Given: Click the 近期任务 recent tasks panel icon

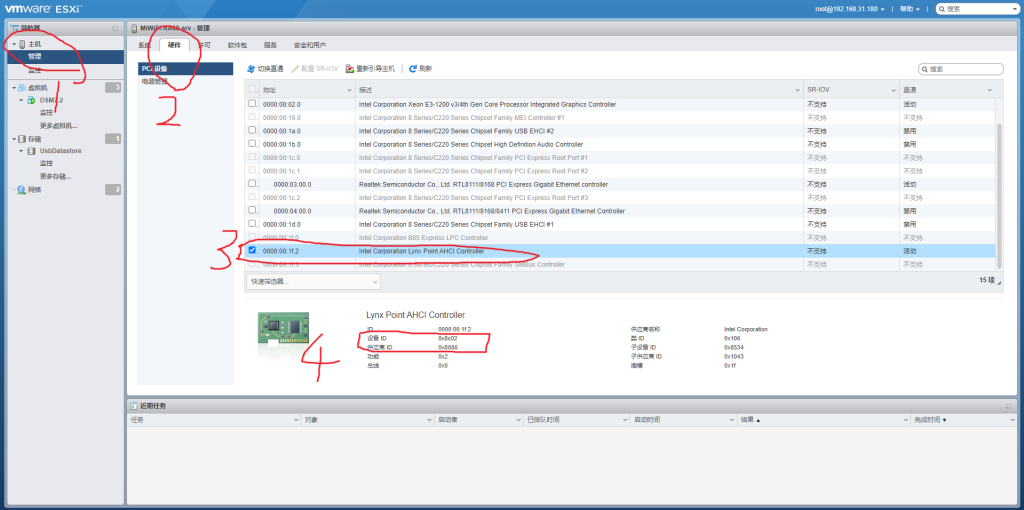Looking at the screenshot, I should (x=133, y=406).
